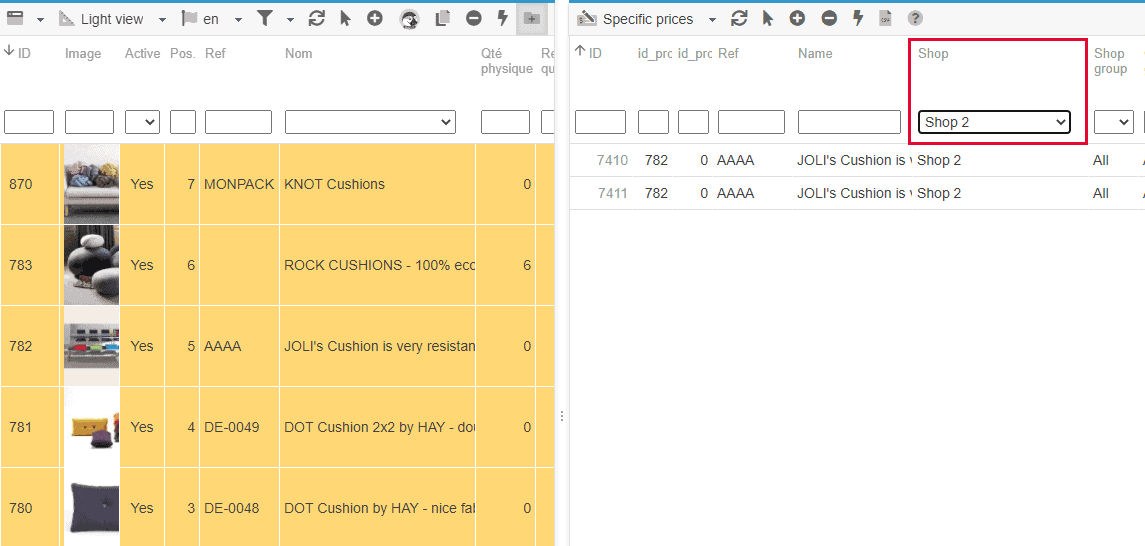Viewport: 1145px width, 546px height.
Task: Click the folder-plus icon in the products toolbar
Action: coord(532,19)
